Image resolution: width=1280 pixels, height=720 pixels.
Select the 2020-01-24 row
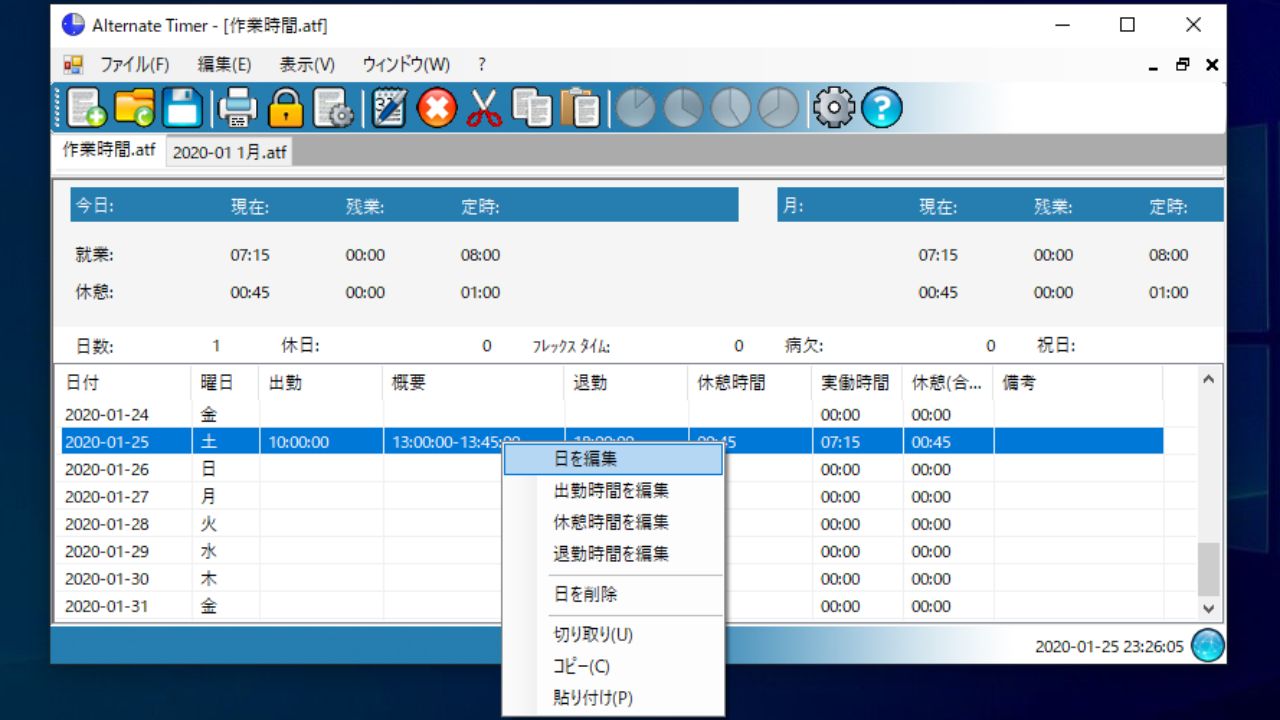pos(612,414)
